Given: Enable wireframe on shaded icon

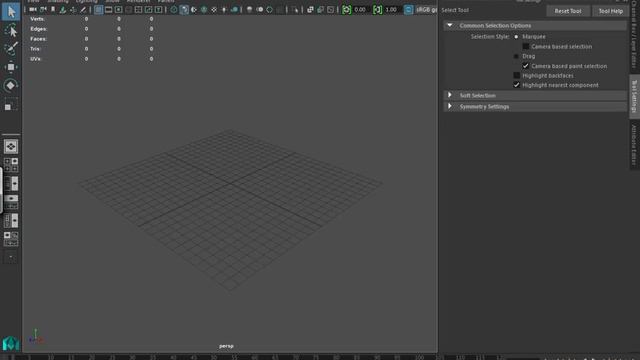Looking at the screenshot, I should (204, 9).
